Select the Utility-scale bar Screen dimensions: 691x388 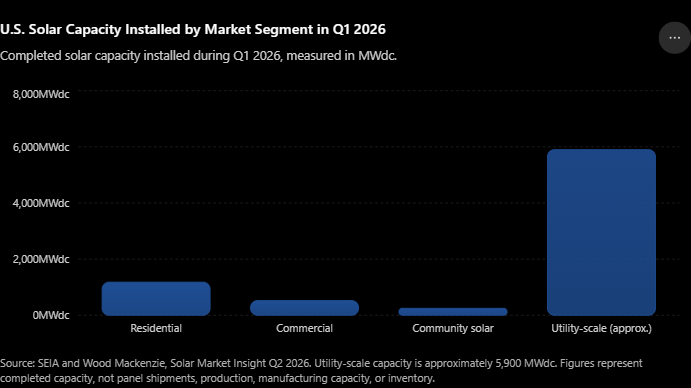(x=601, y=232)
